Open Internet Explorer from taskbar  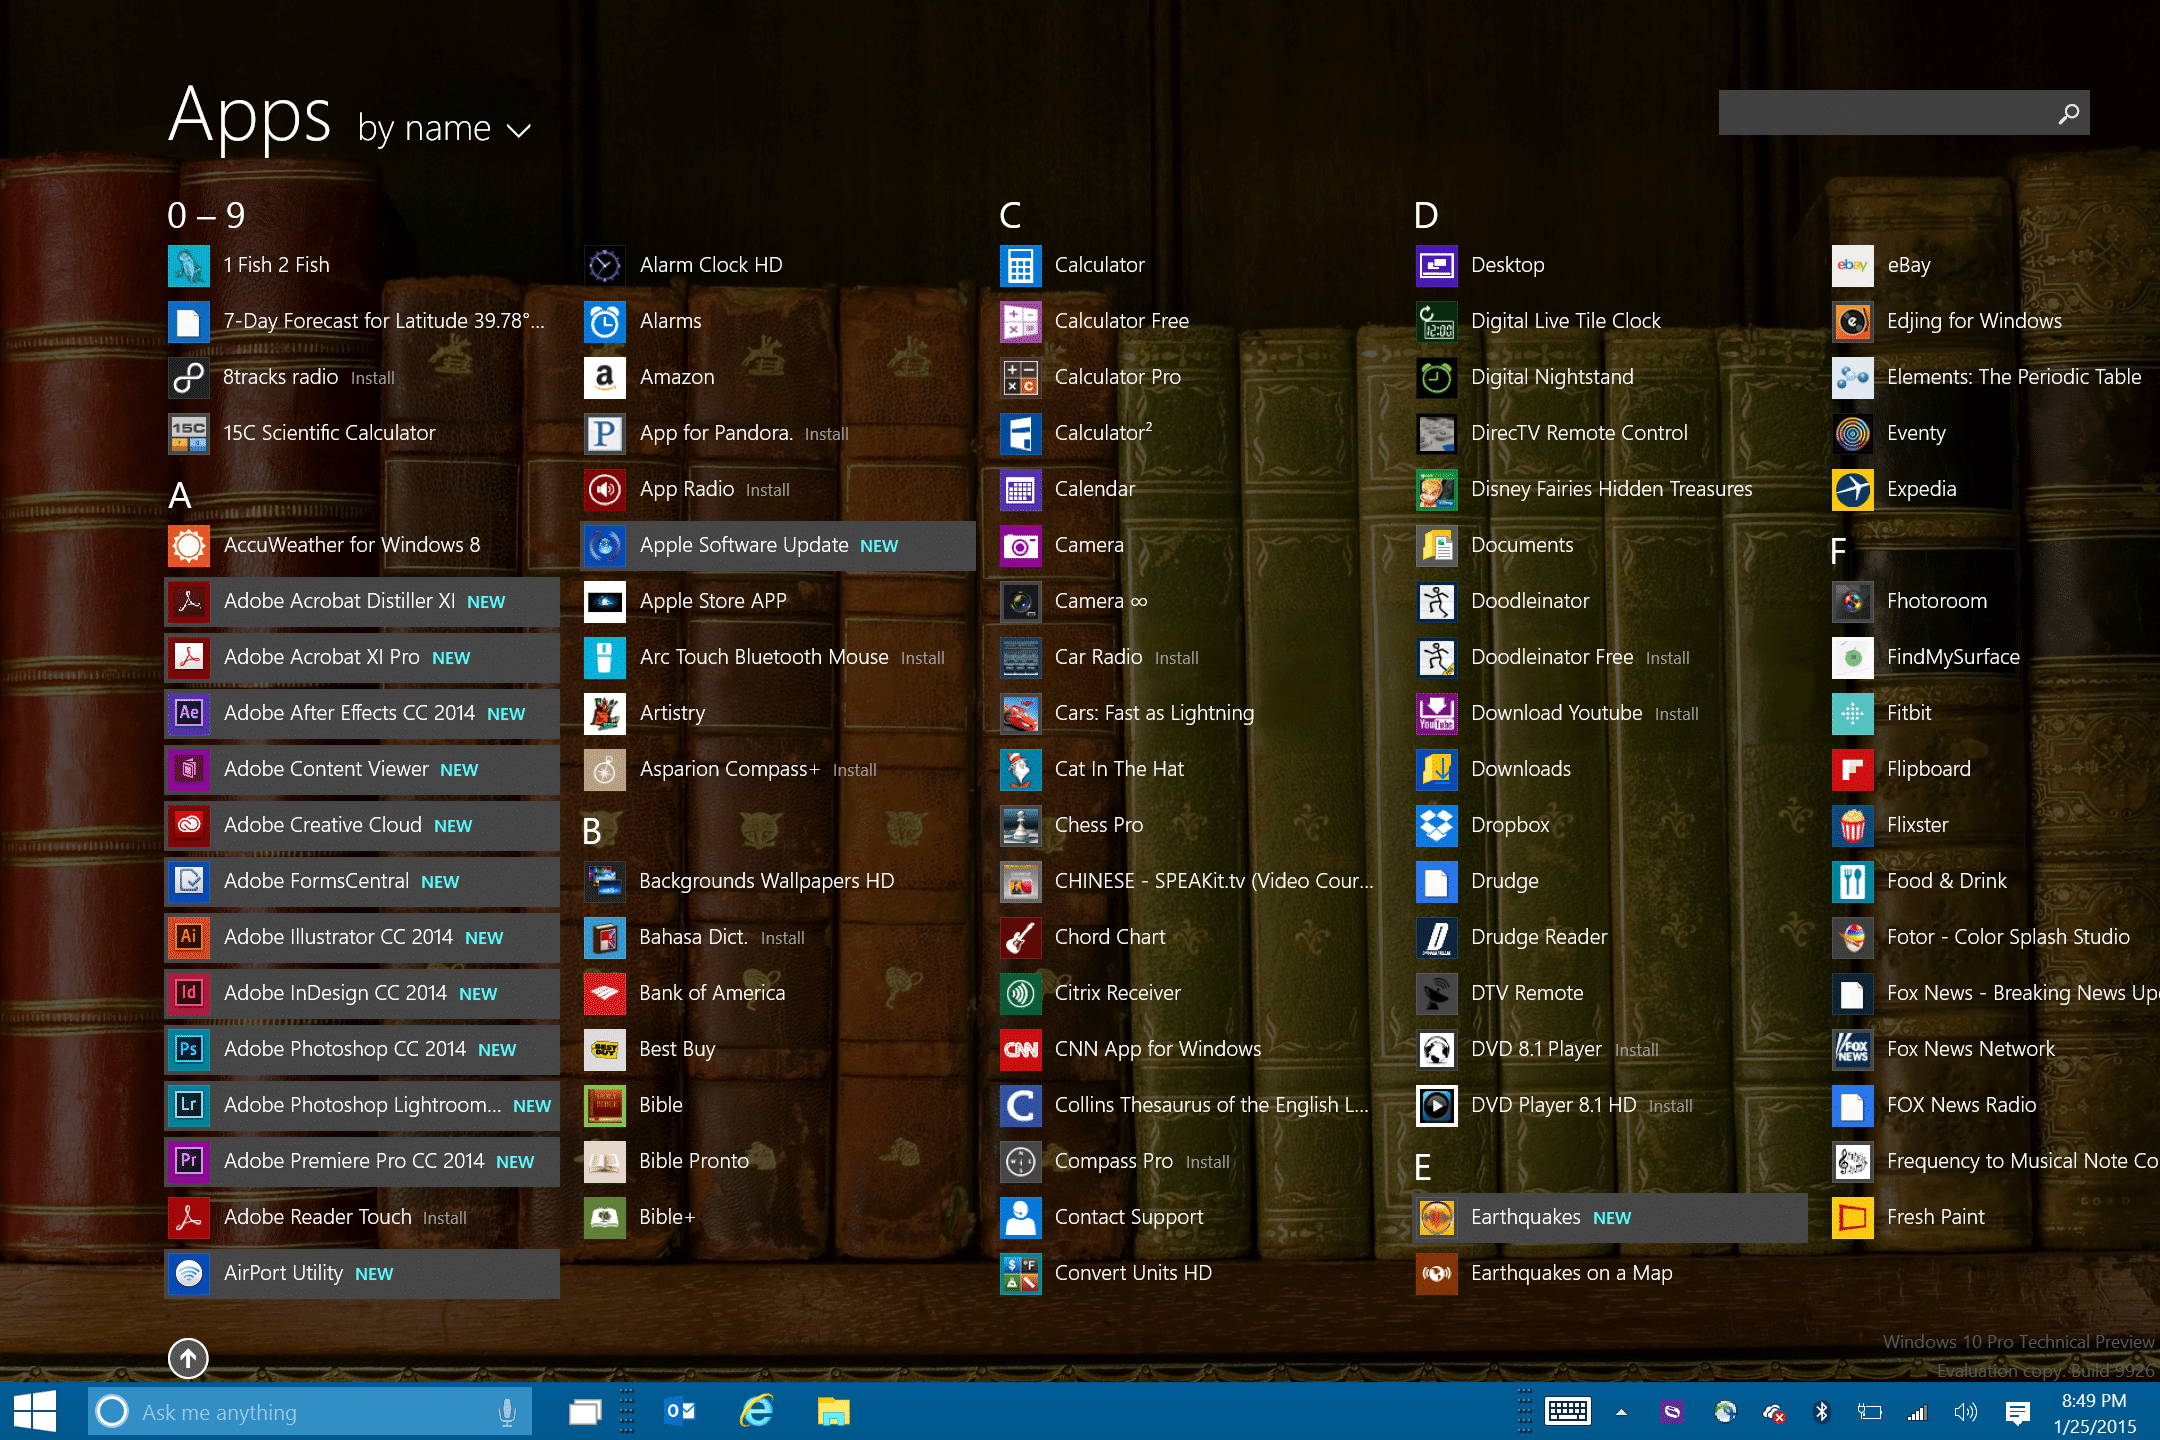[x=756, y=1412]
